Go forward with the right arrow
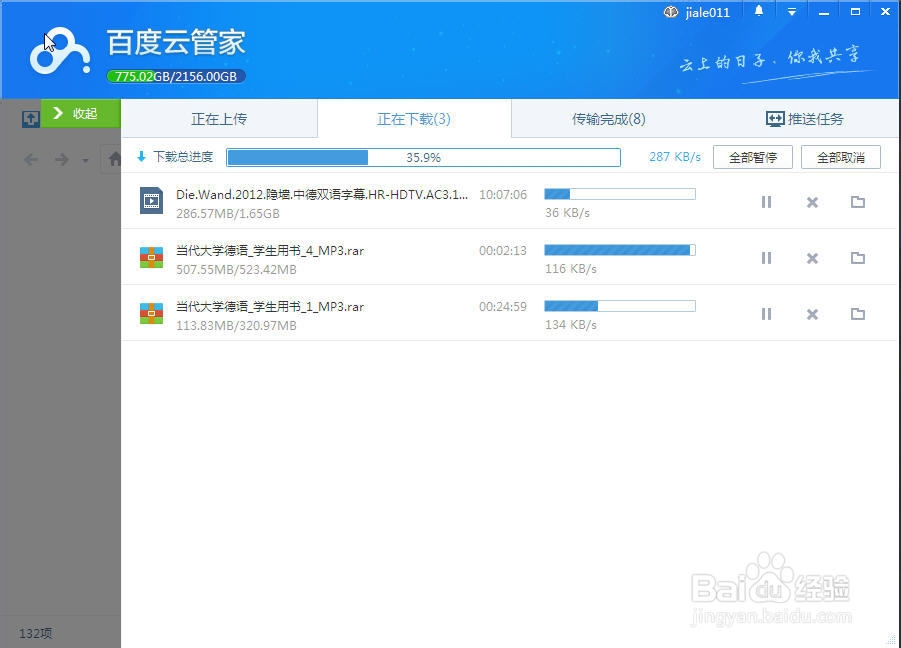This screenshot has height=648, width=901. click(x=61, y=159)
